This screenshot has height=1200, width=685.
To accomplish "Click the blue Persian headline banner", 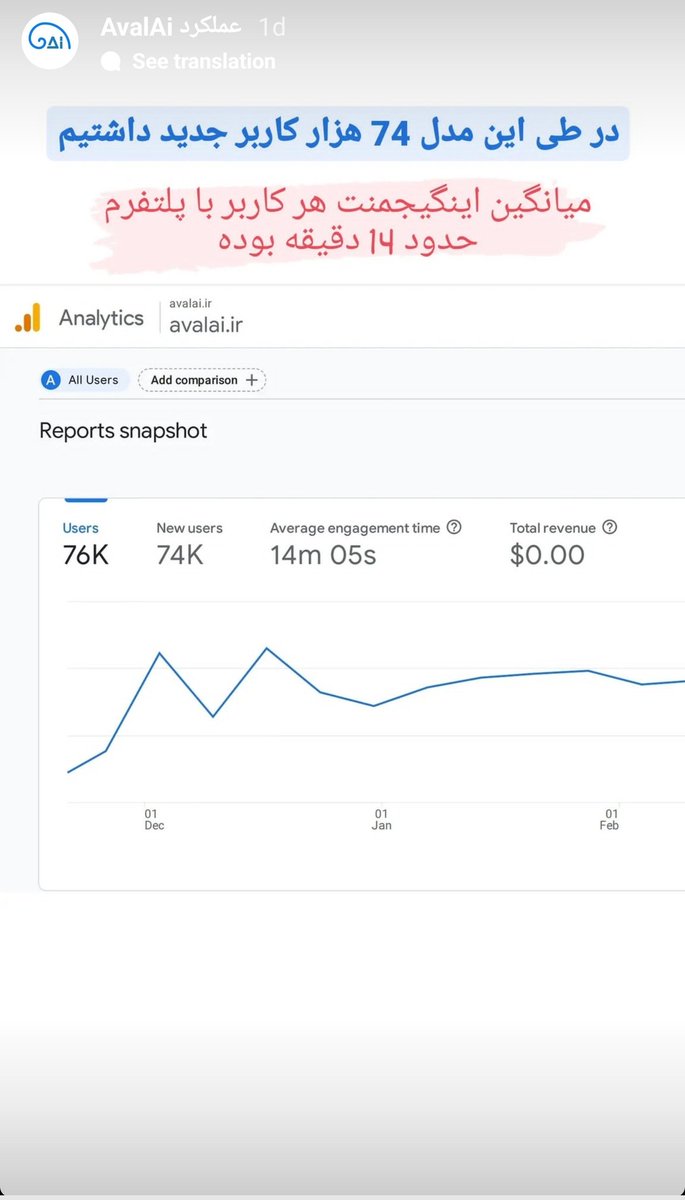I will (337, 133).
